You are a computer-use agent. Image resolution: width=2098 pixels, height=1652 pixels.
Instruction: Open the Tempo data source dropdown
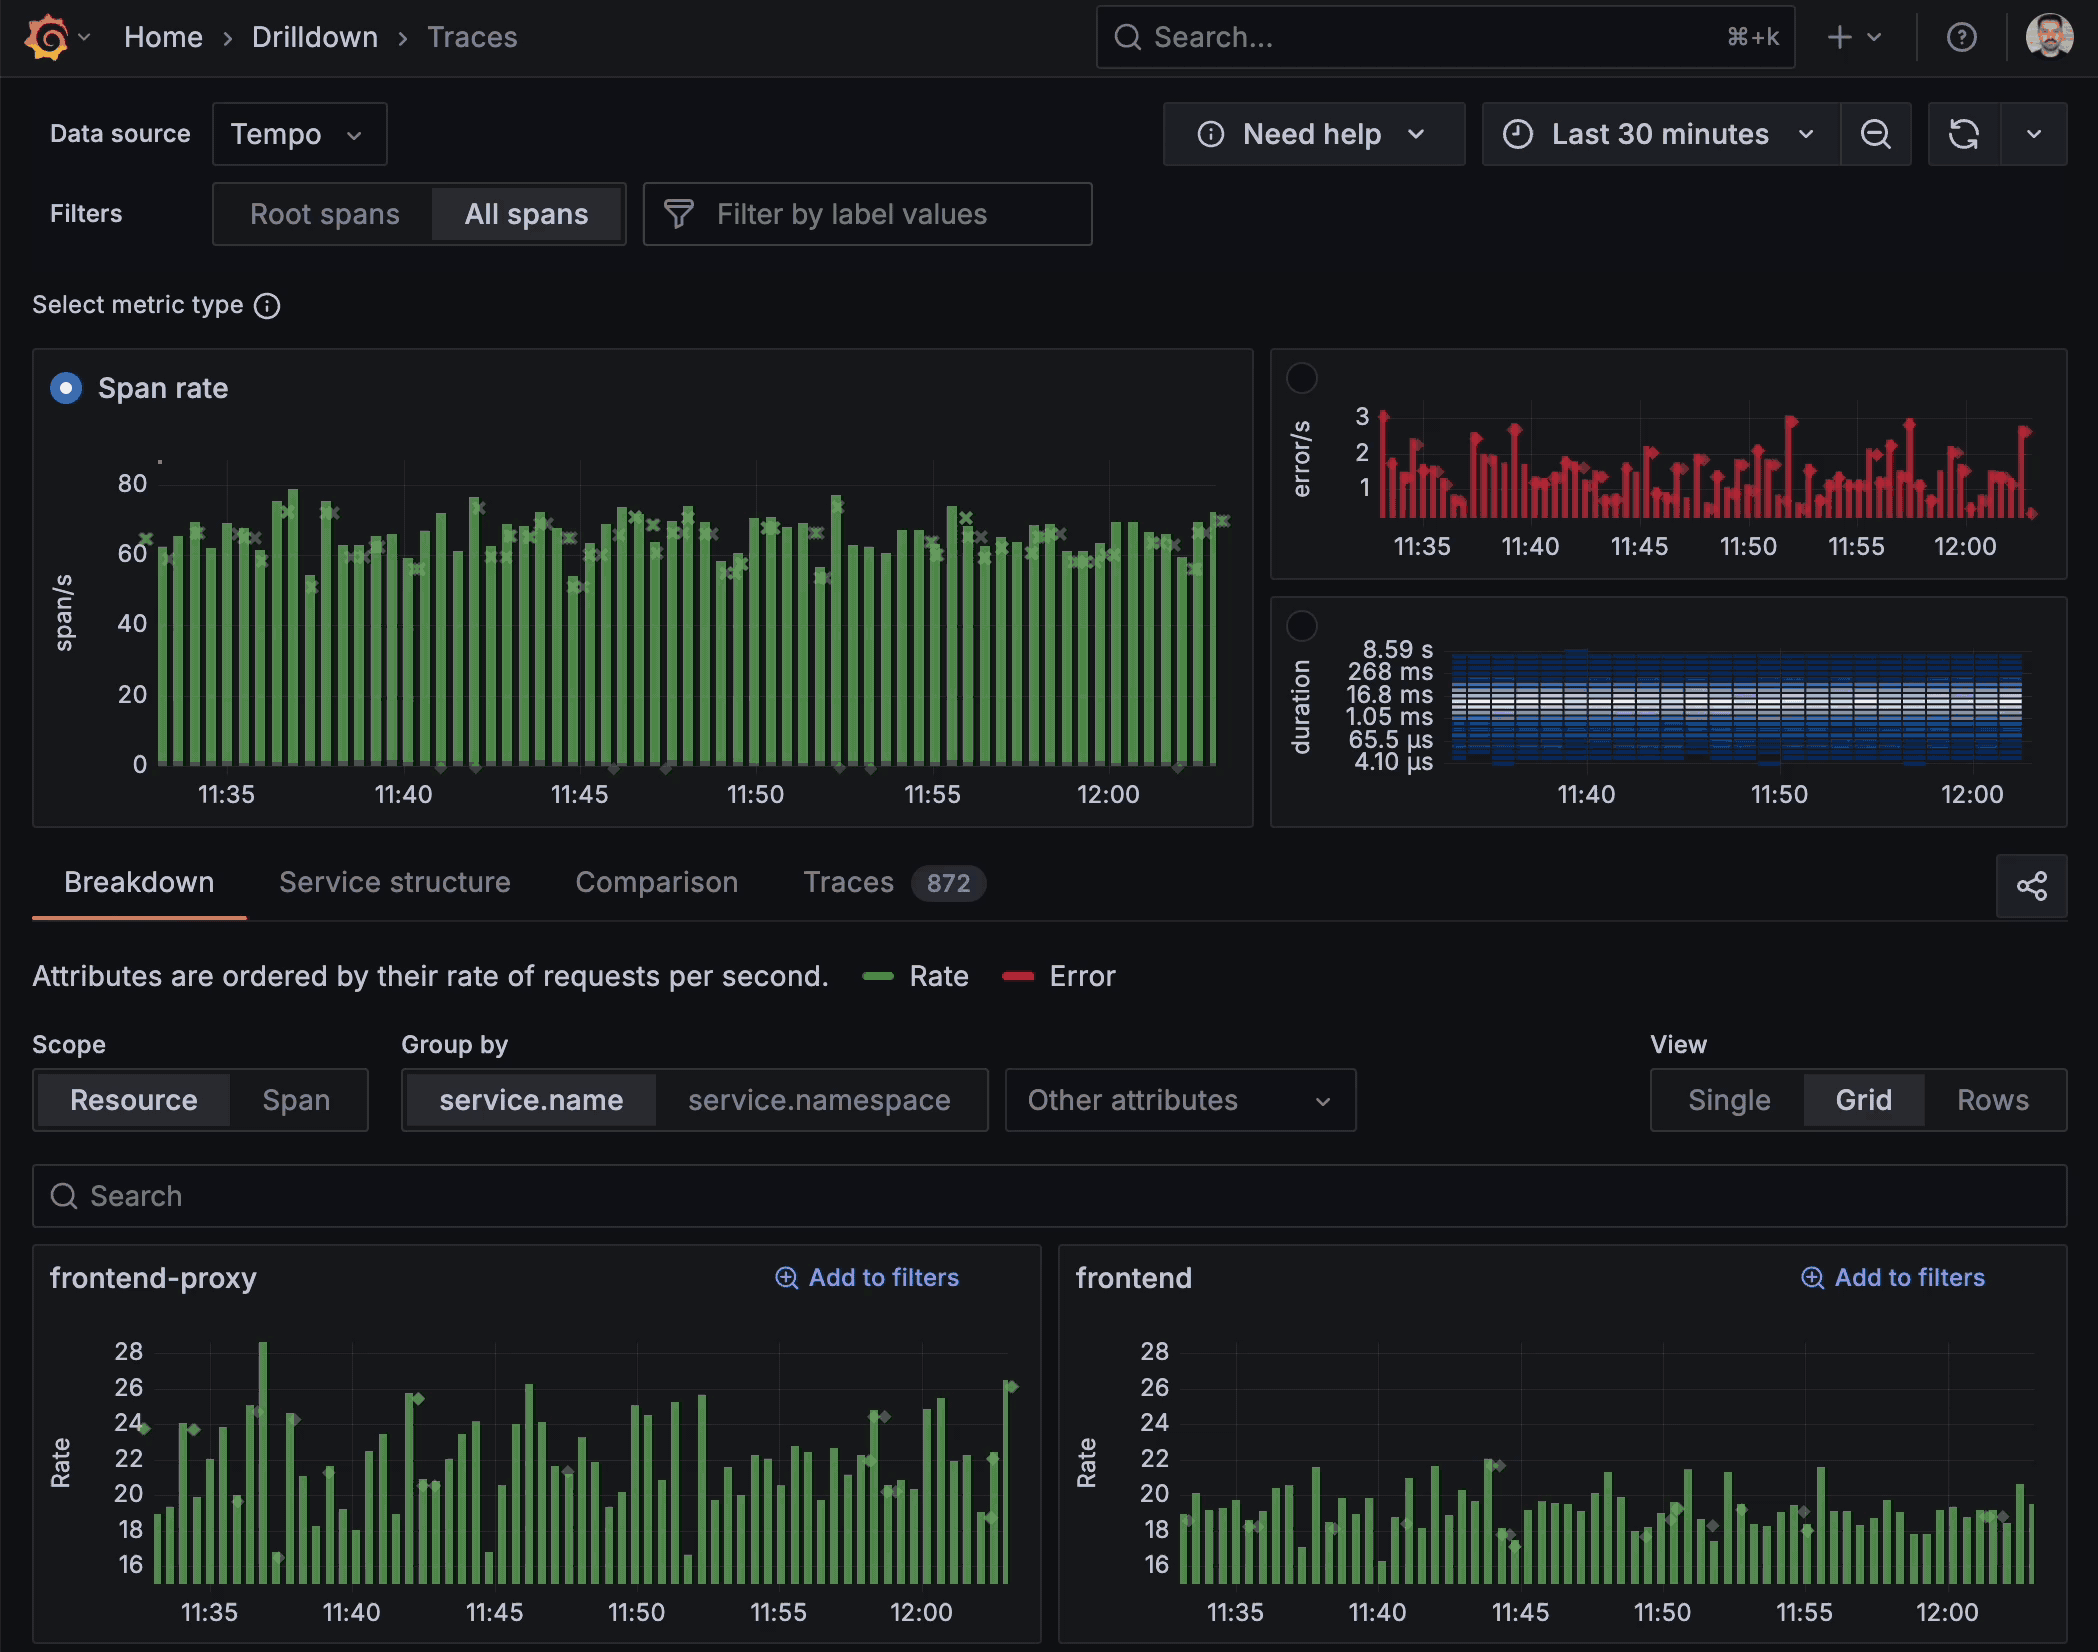click(299, 134)
